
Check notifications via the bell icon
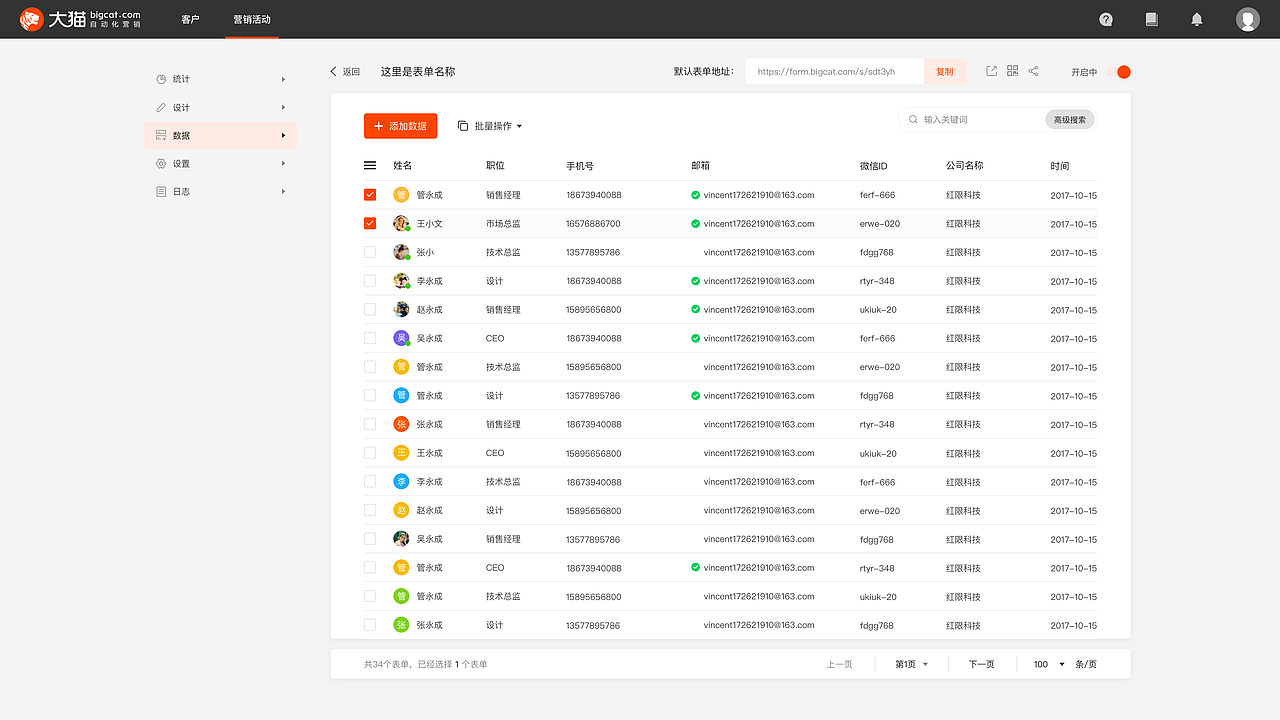(x=1196, y=19)
